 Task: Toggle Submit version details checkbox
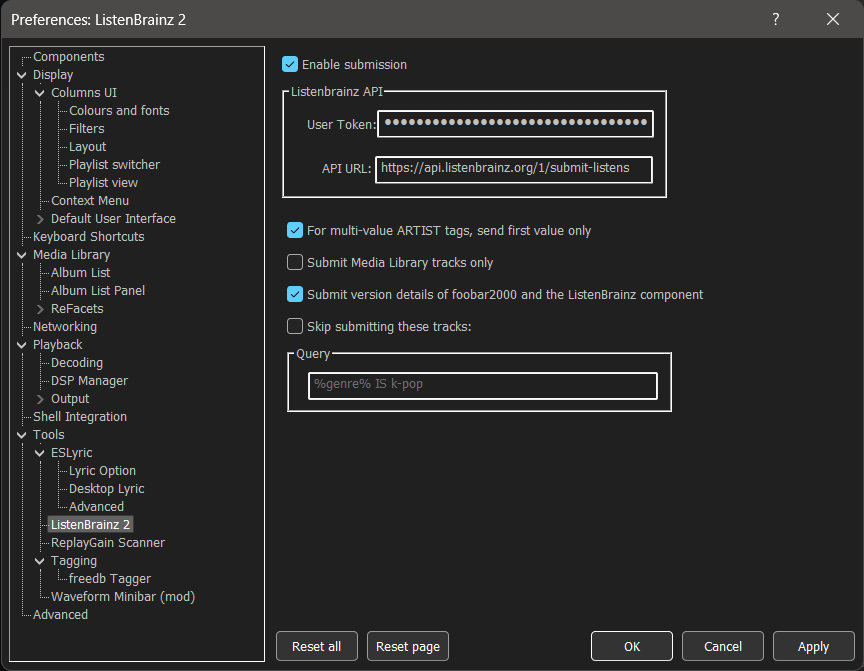(x=295, y=294)
